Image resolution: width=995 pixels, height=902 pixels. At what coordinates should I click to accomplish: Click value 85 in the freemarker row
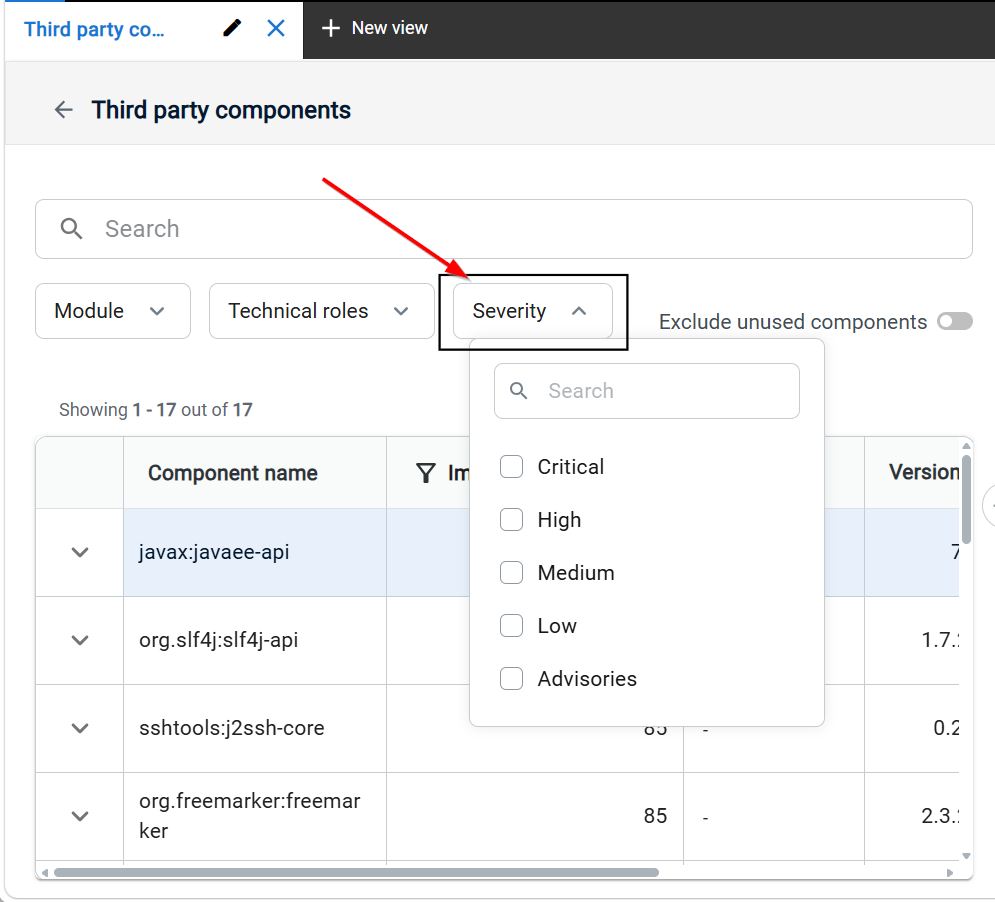[x=655, y=816]
